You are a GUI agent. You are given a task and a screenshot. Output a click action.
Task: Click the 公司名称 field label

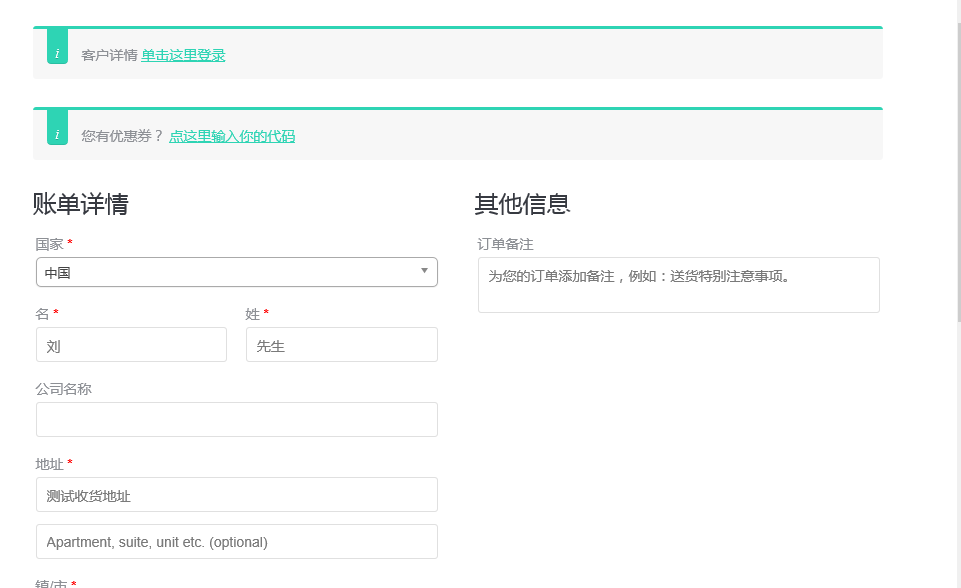(64, 389)
